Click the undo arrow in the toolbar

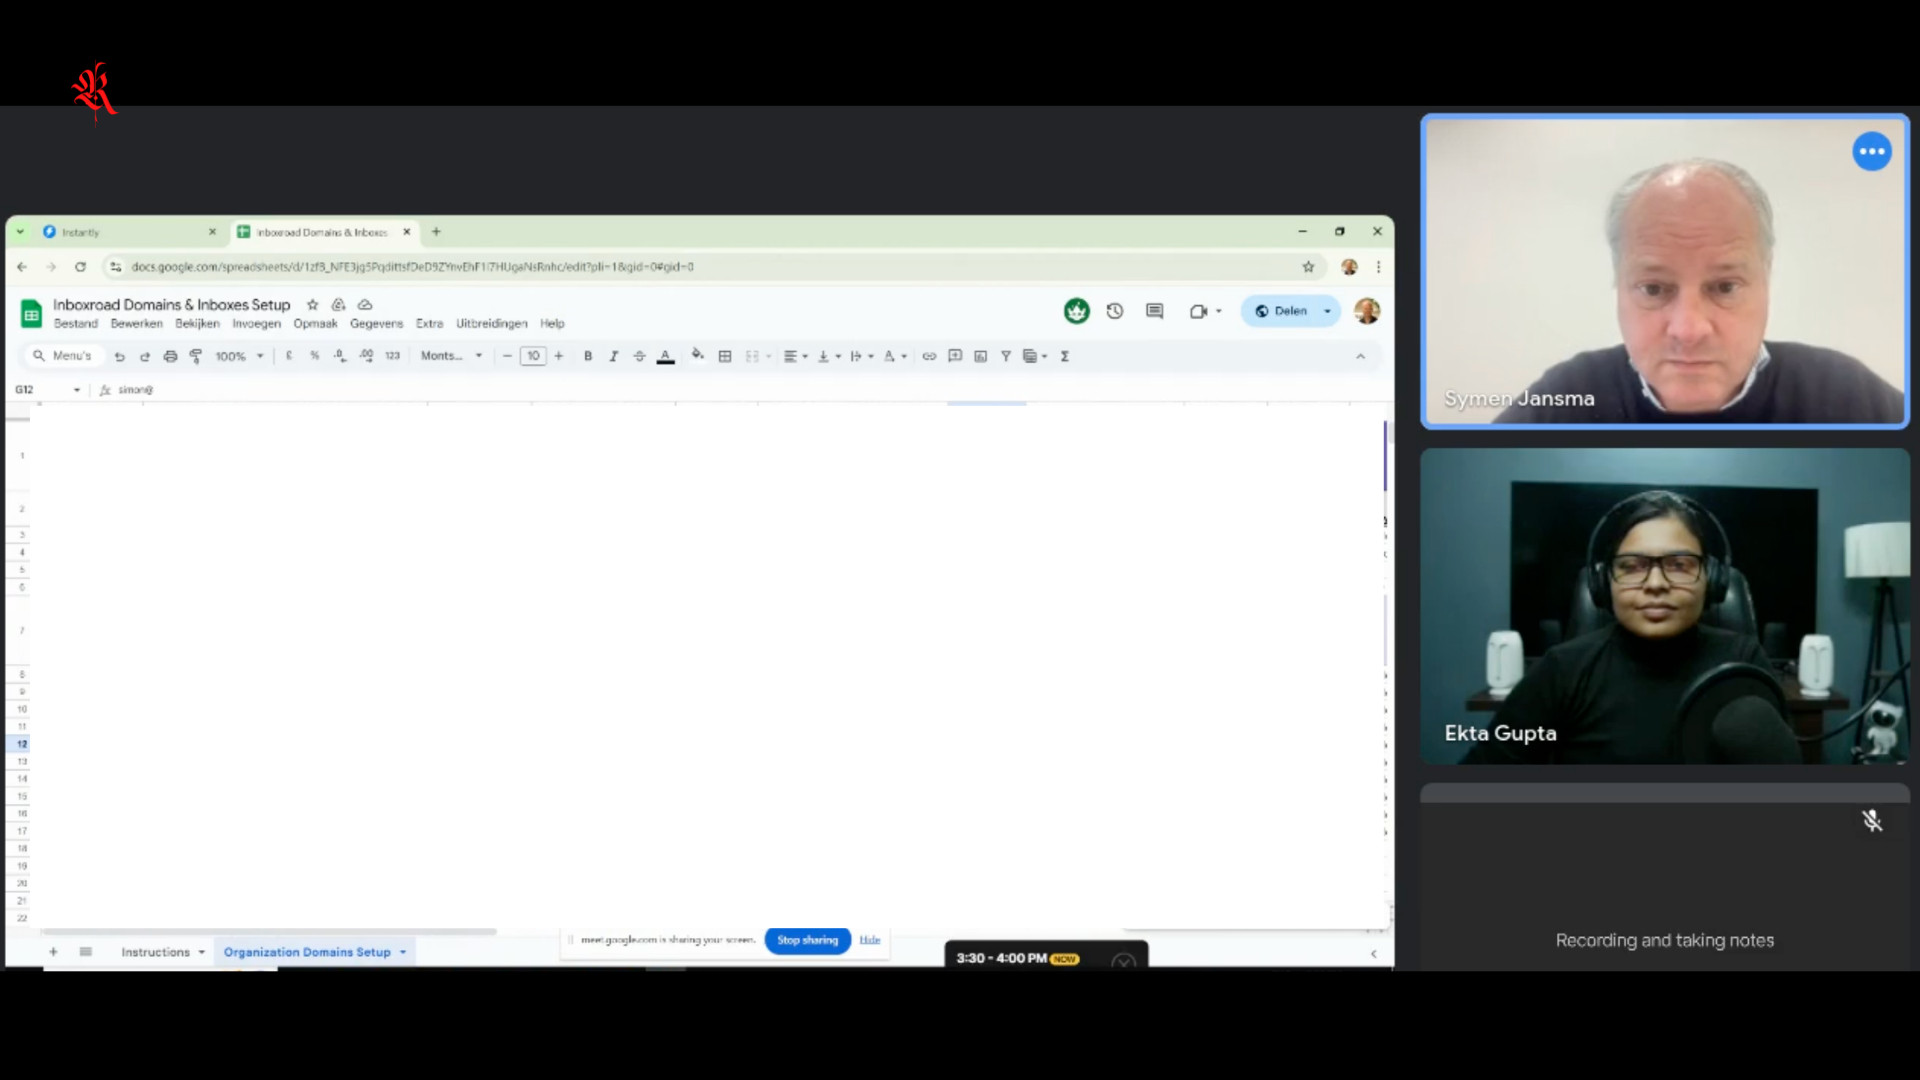coord(119,356)
